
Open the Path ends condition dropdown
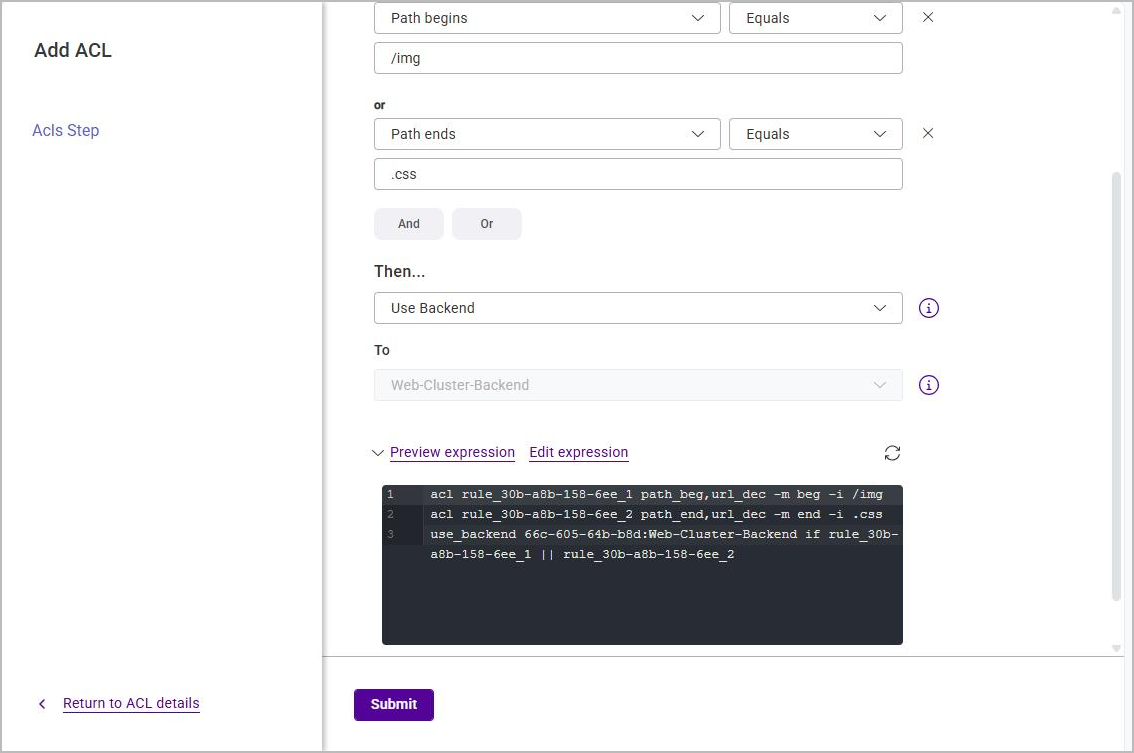pos(547,134)
